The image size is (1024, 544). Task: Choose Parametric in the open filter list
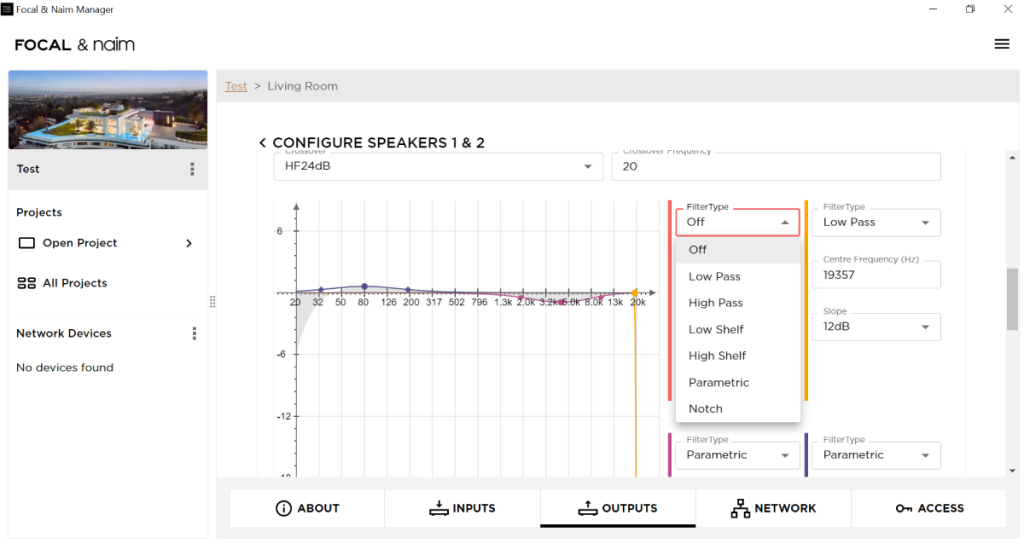[738, 382]
